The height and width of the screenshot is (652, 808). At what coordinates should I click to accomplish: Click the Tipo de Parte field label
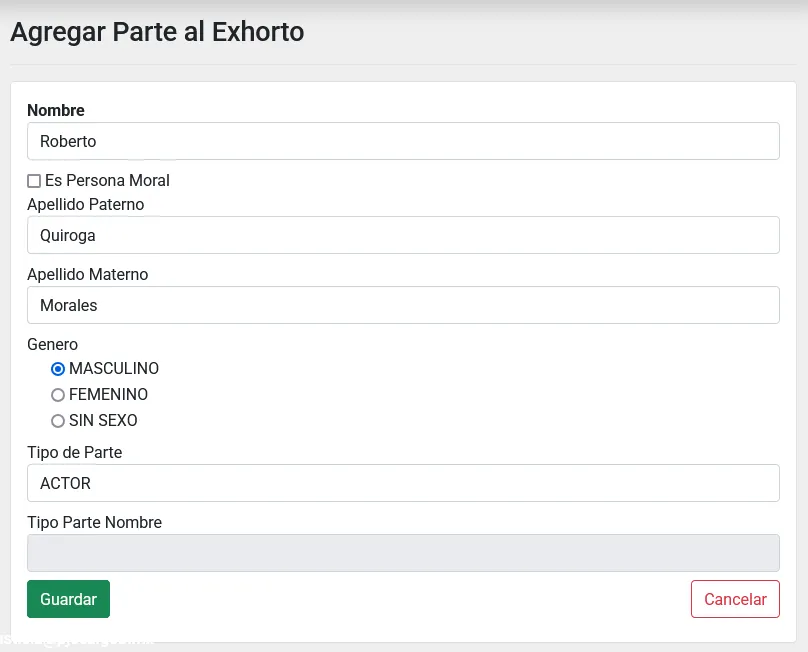tap(74, 452)
